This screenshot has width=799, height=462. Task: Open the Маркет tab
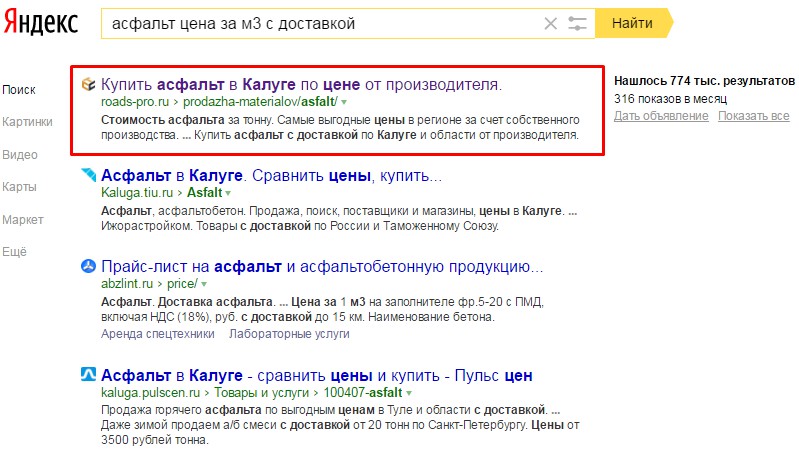[23, 220]
